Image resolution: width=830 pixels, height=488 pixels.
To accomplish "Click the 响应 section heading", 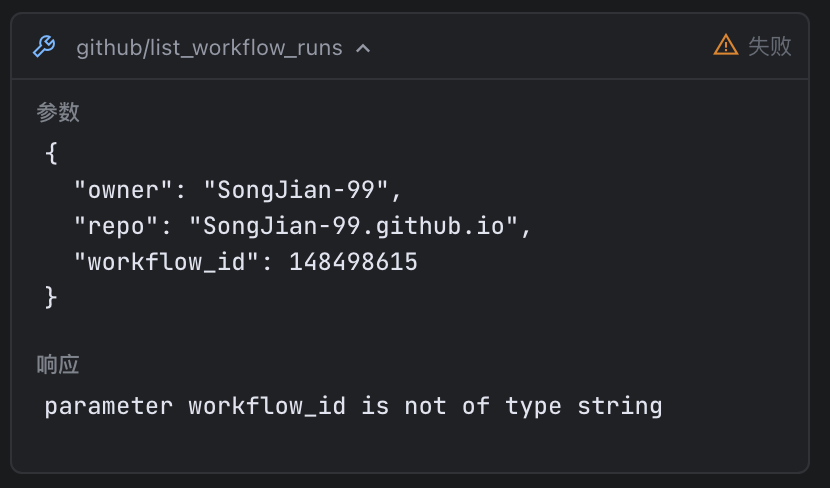I will click(58, 365).
